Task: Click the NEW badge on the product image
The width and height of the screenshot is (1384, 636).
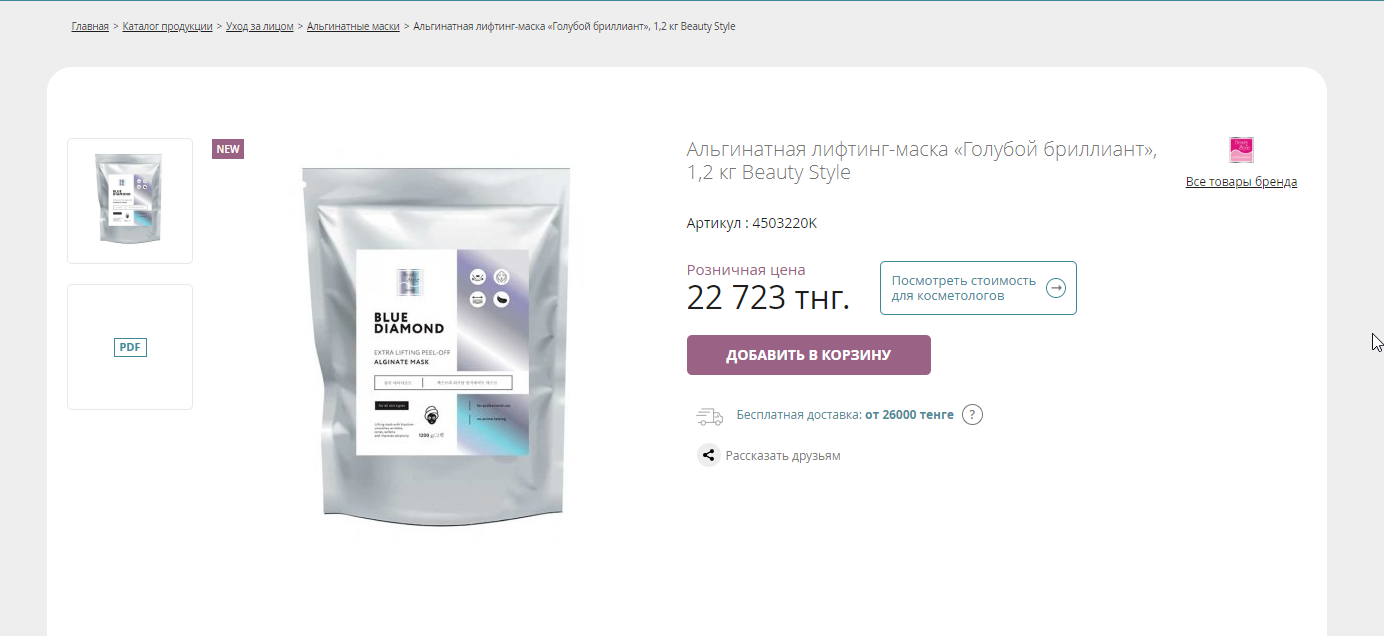Action: tap(228, 149)
